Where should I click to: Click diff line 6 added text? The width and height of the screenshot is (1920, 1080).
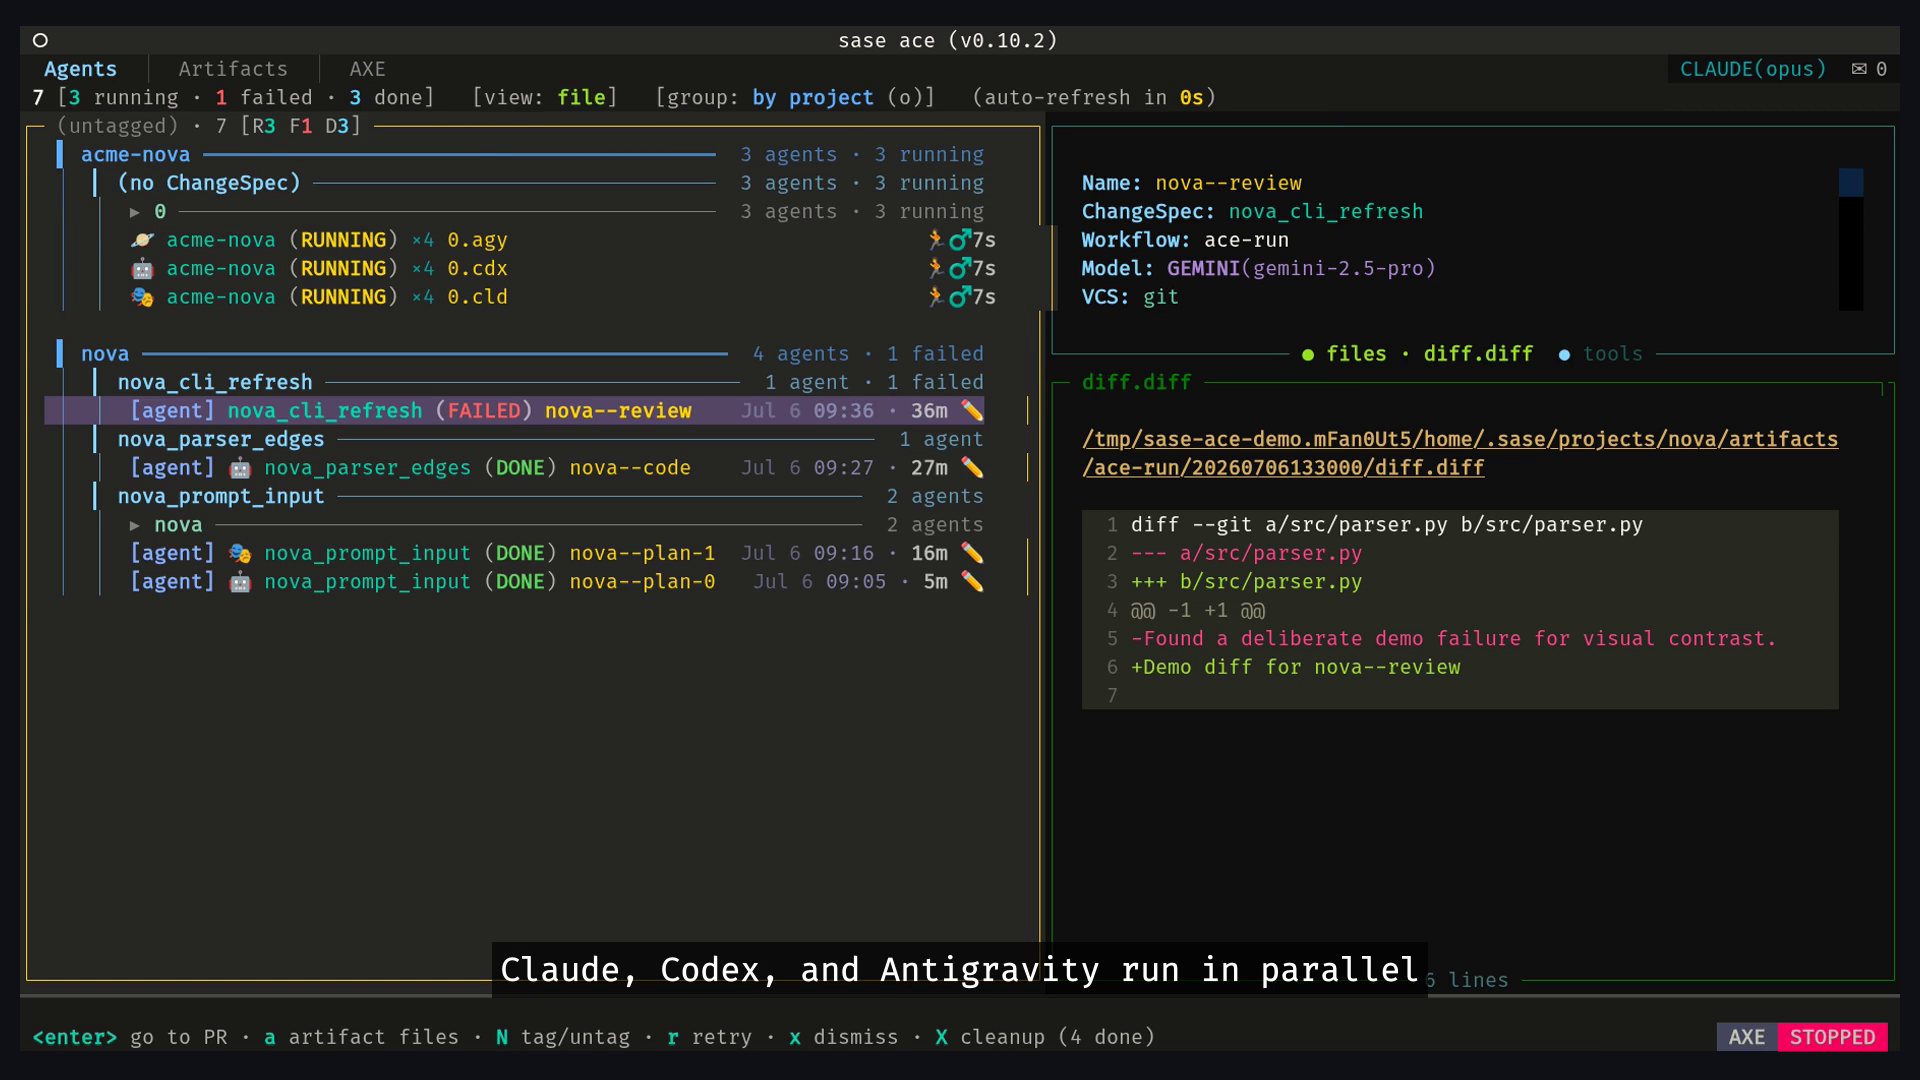point(1295,667)
